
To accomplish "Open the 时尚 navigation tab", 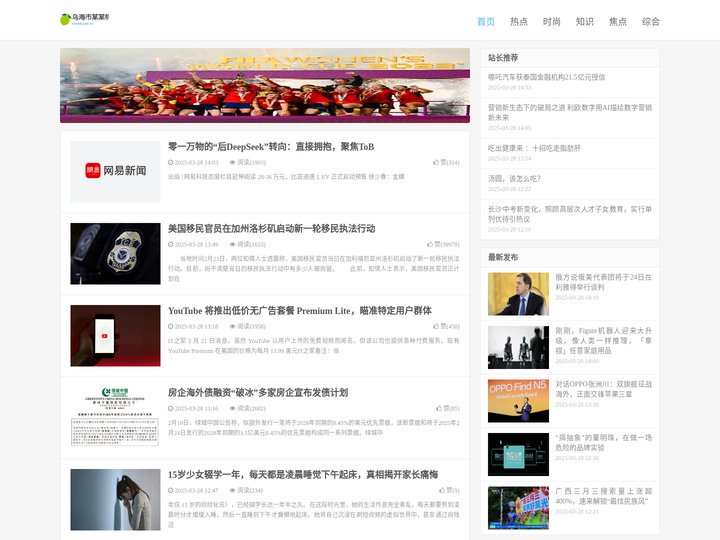I will (x=551, y=22).
